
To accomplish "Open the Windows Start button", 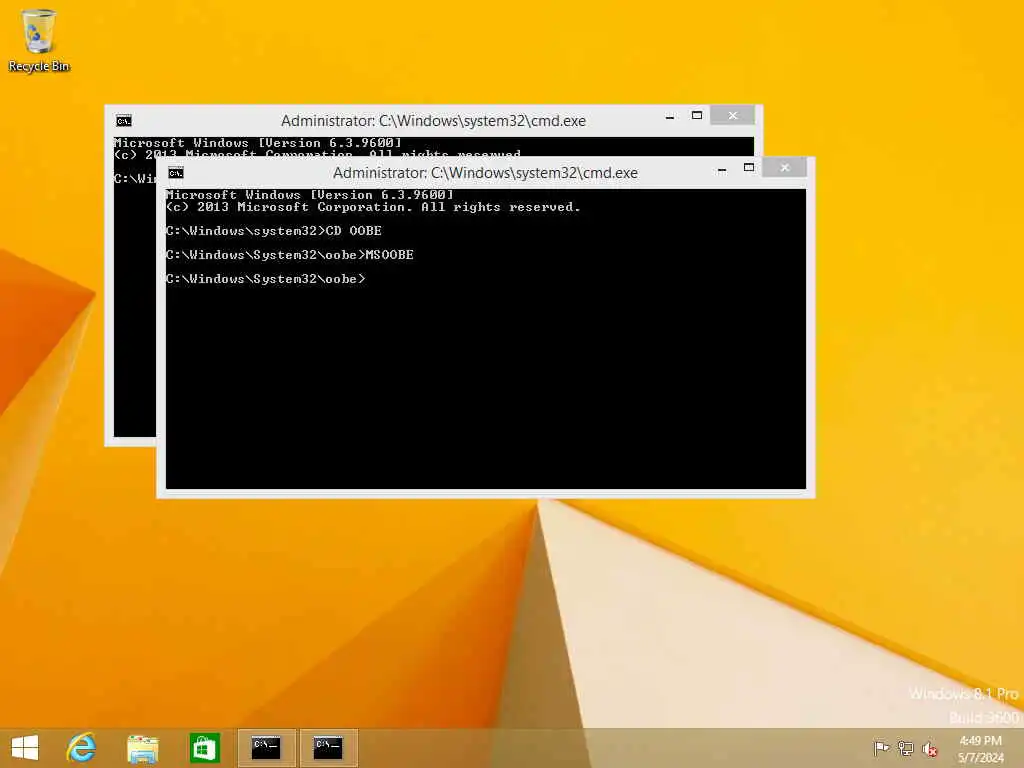I will [x=25, y=748].
